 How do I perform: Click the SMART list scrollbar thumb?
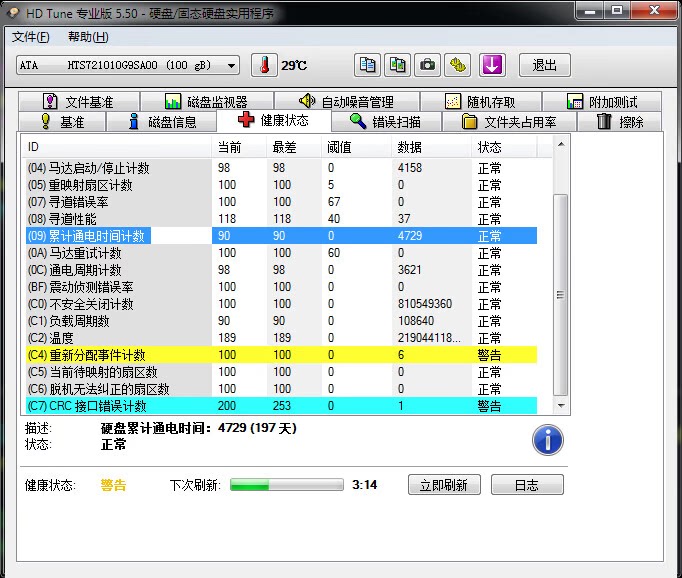(x=561, y=295)
